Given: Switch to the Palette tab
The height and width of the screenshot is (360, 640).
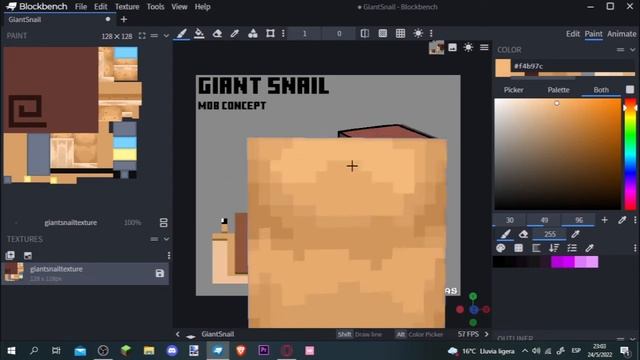Looking at the screenshot, I should (x=558, y=90).
